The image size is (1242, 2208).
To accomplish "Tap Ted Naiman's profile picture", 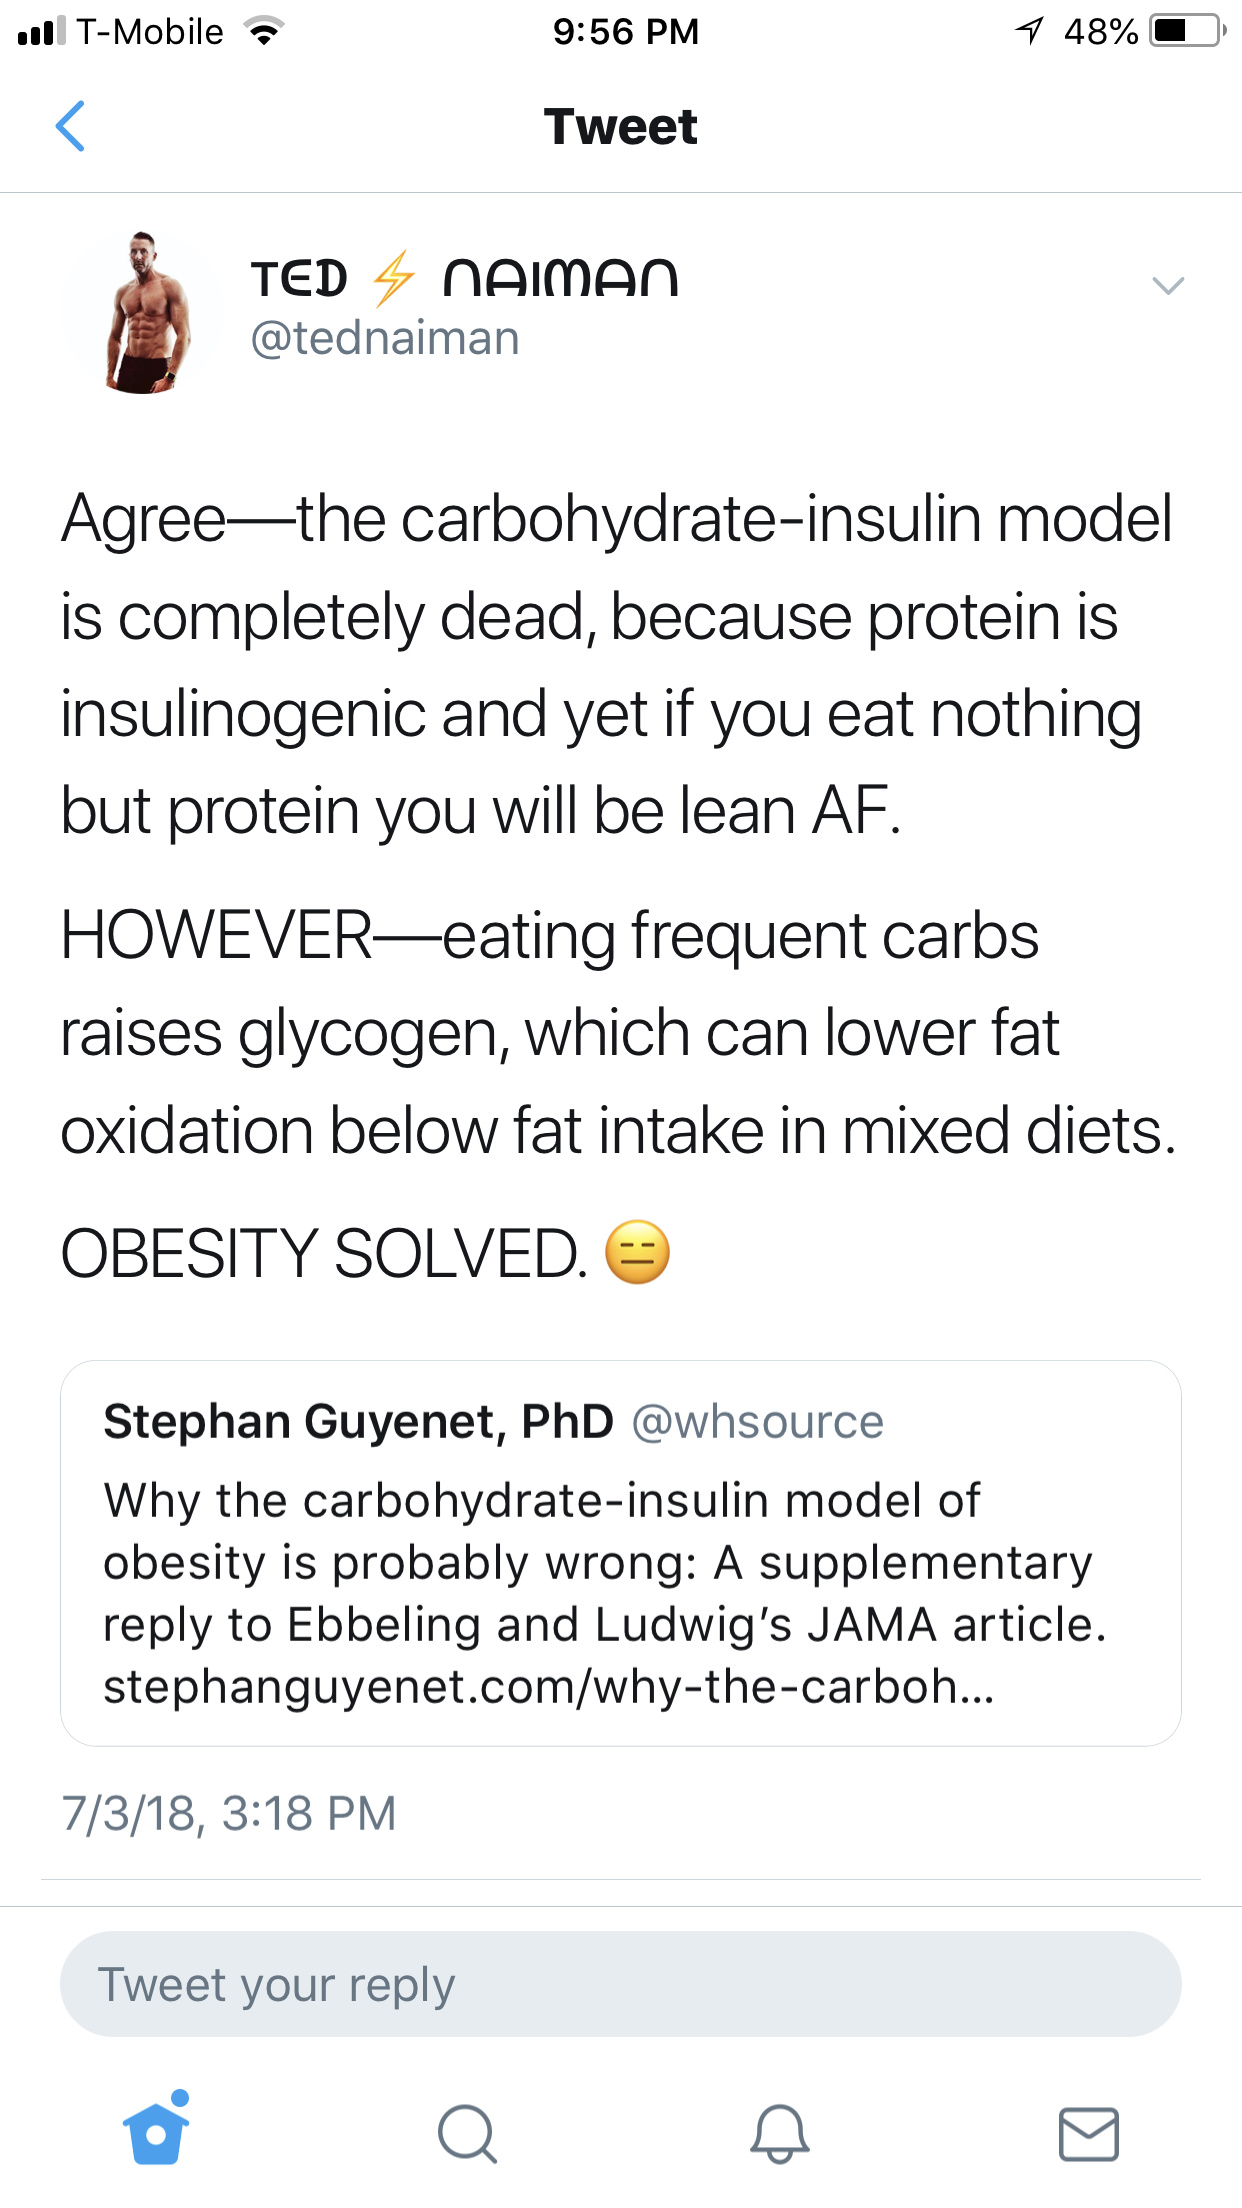I will click(143, 312).
